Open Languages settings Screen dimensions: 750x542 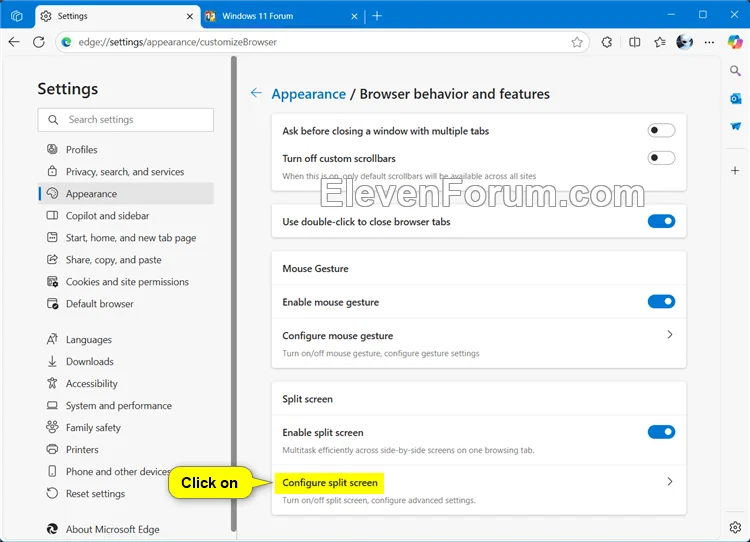click(x=126, y=340)
